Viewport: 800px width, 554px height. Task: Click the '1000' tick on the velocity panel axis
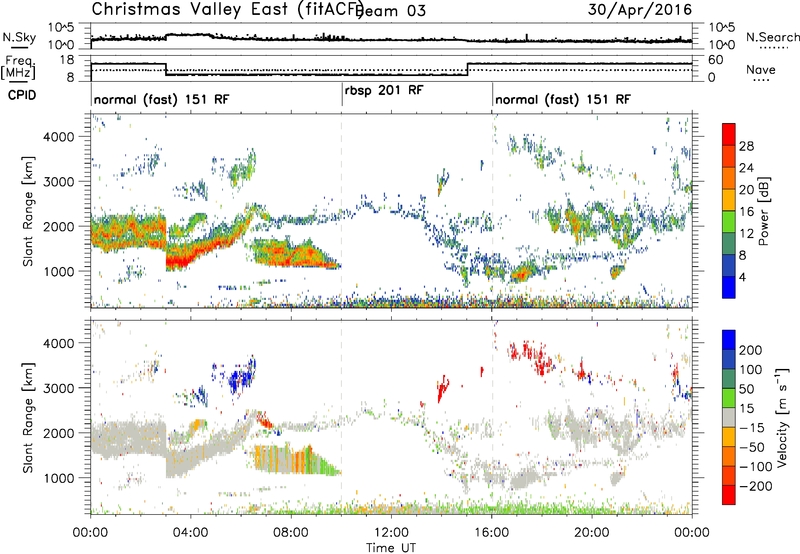coord(59,478)
